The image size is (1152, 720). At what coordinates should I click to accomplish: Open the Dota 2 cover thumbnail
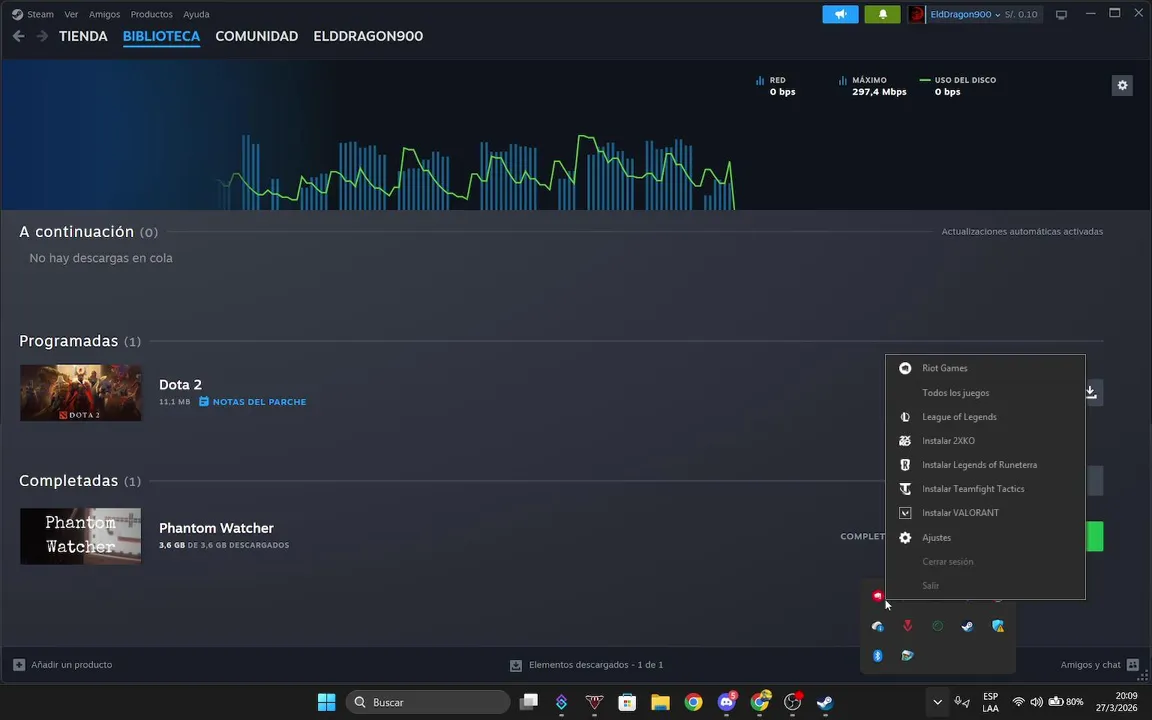(x=81, y=393)
